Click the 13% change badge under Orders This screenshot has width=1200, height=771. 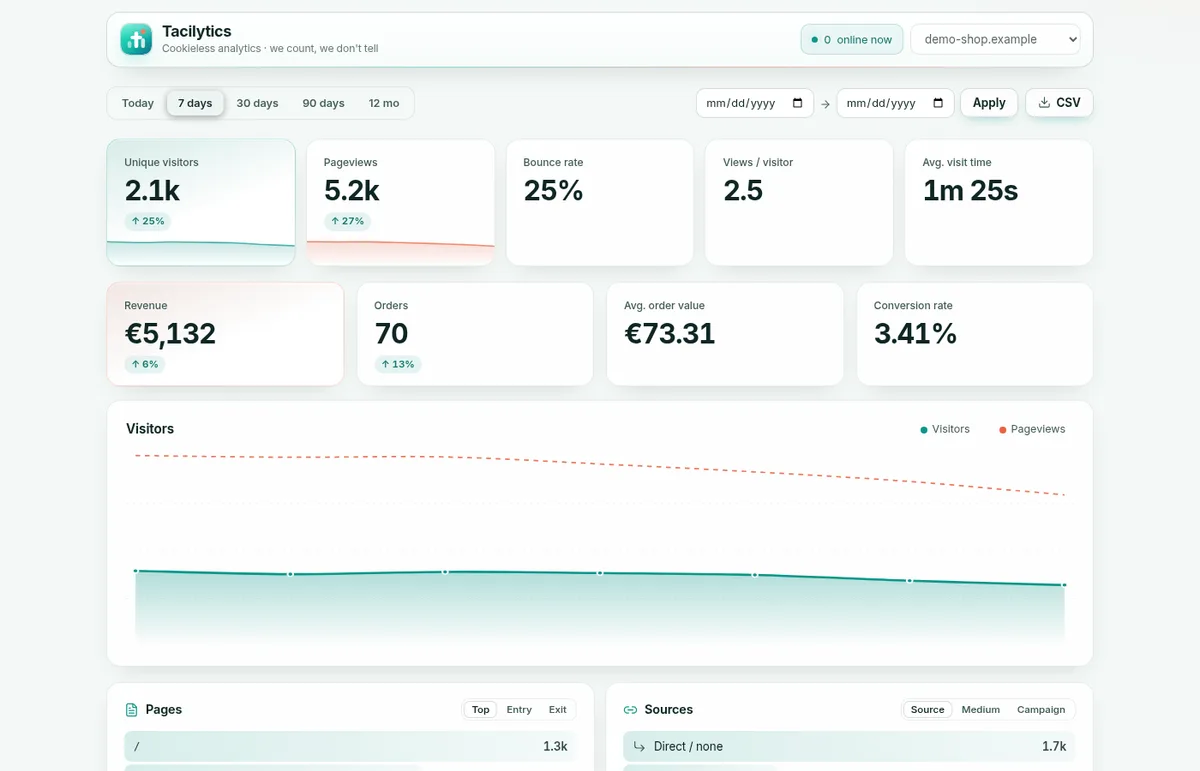tap(398, 364)
